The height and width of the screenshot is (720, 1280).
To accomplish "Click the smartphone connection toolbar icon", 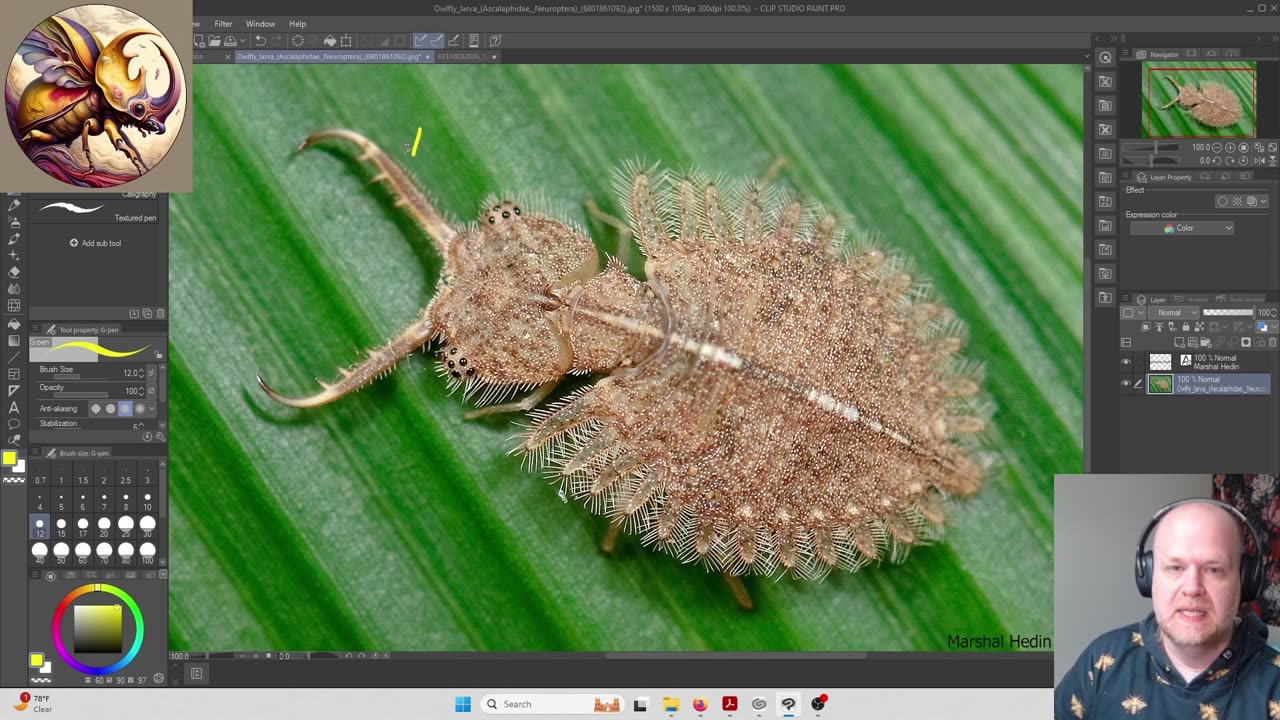I will point(474,41).
